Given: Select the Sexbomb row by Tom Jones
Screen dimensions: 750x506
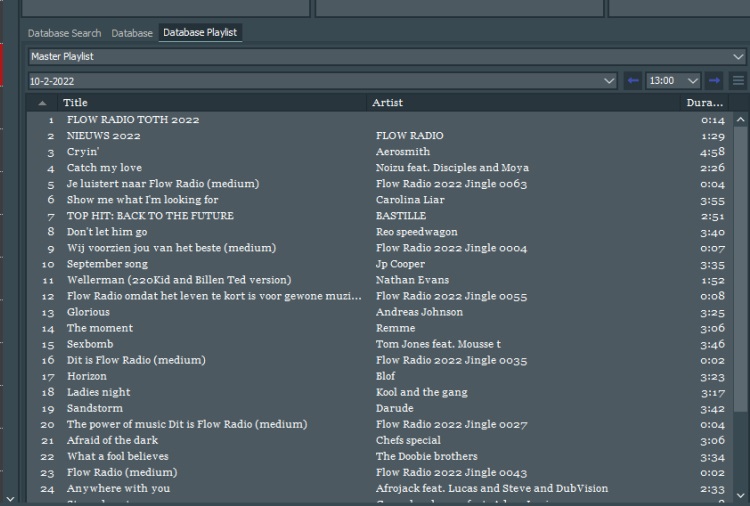Looking at the screenshot, I should click(x=90, y=344).
